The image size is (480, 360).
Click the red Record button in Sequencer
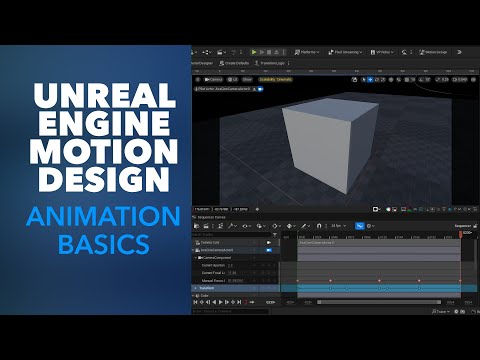[x=246, y=302]
